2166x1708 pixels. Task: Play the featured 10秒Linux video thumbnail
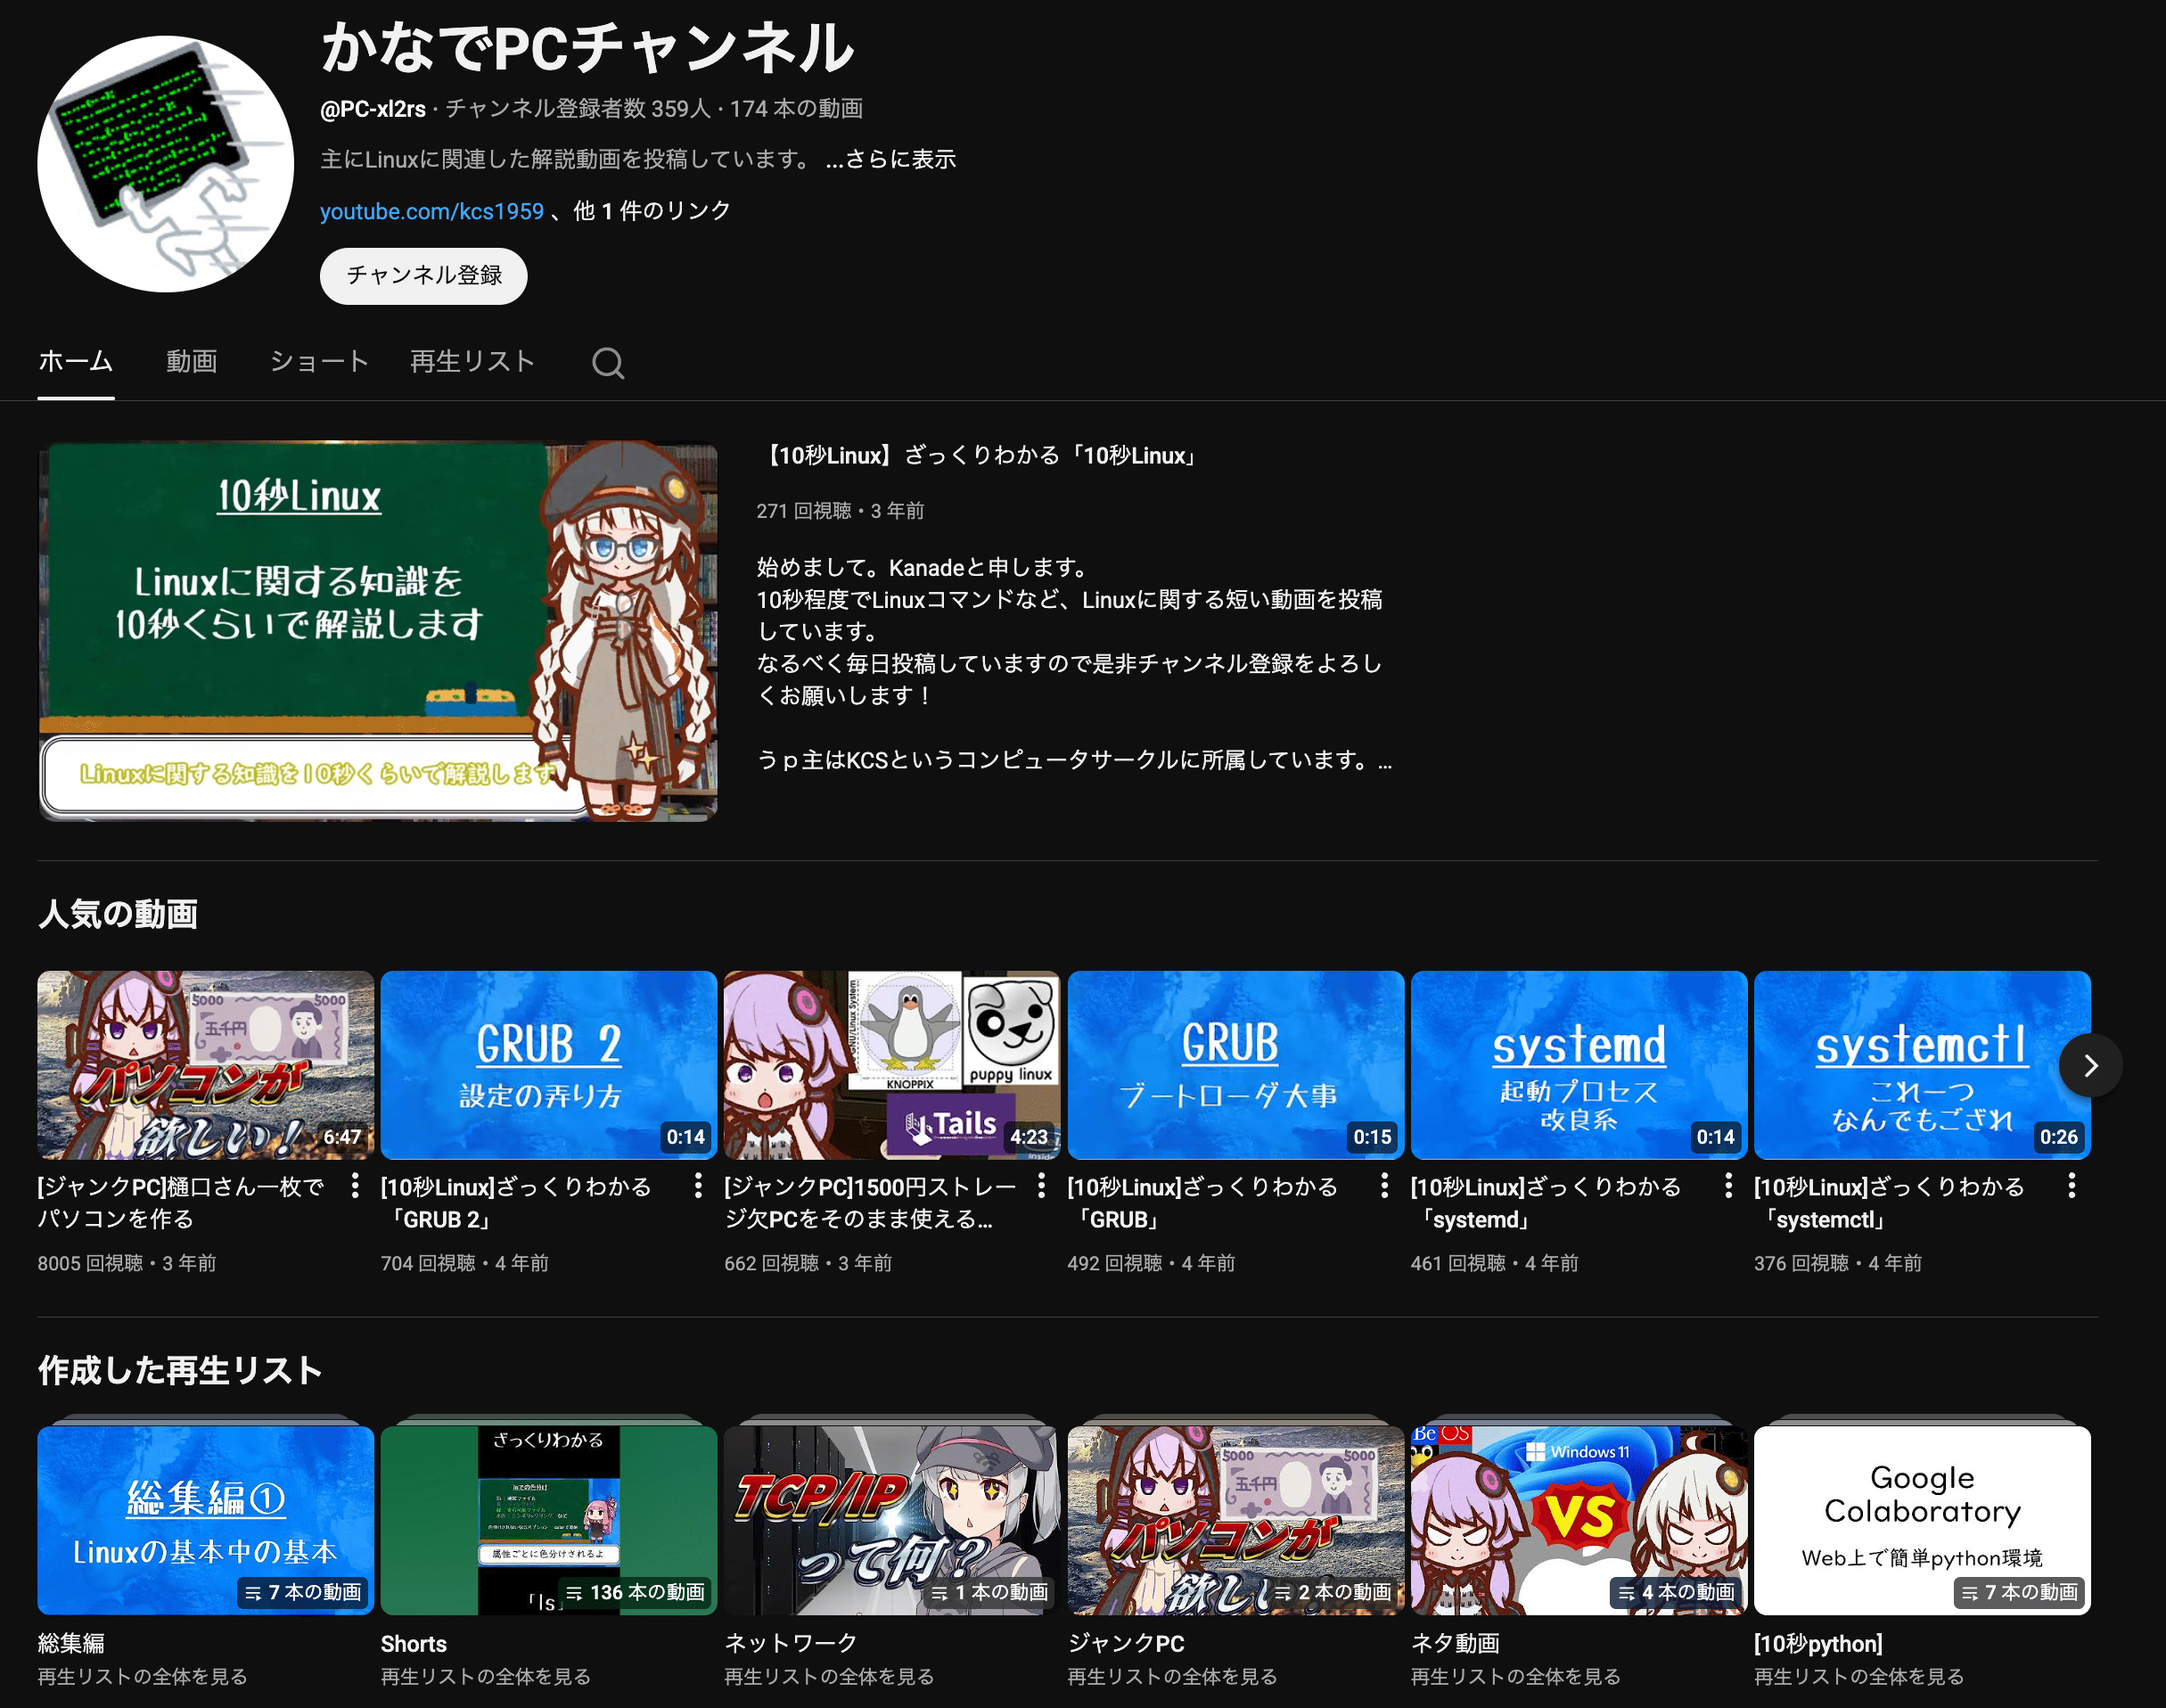click(378, 631)
